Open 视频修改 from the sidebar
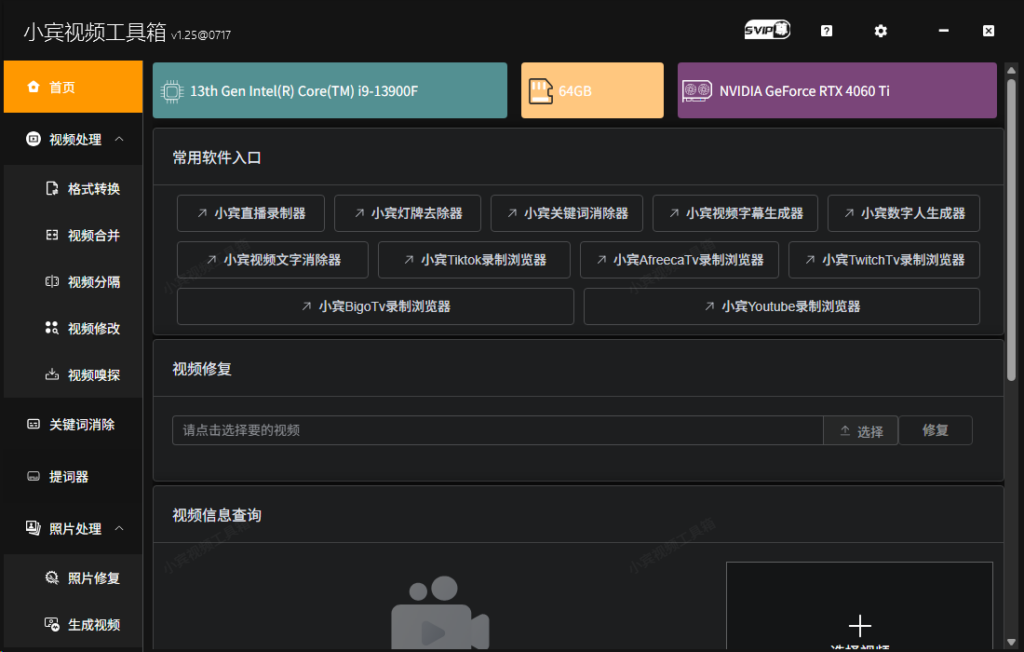 coord(73,328)
